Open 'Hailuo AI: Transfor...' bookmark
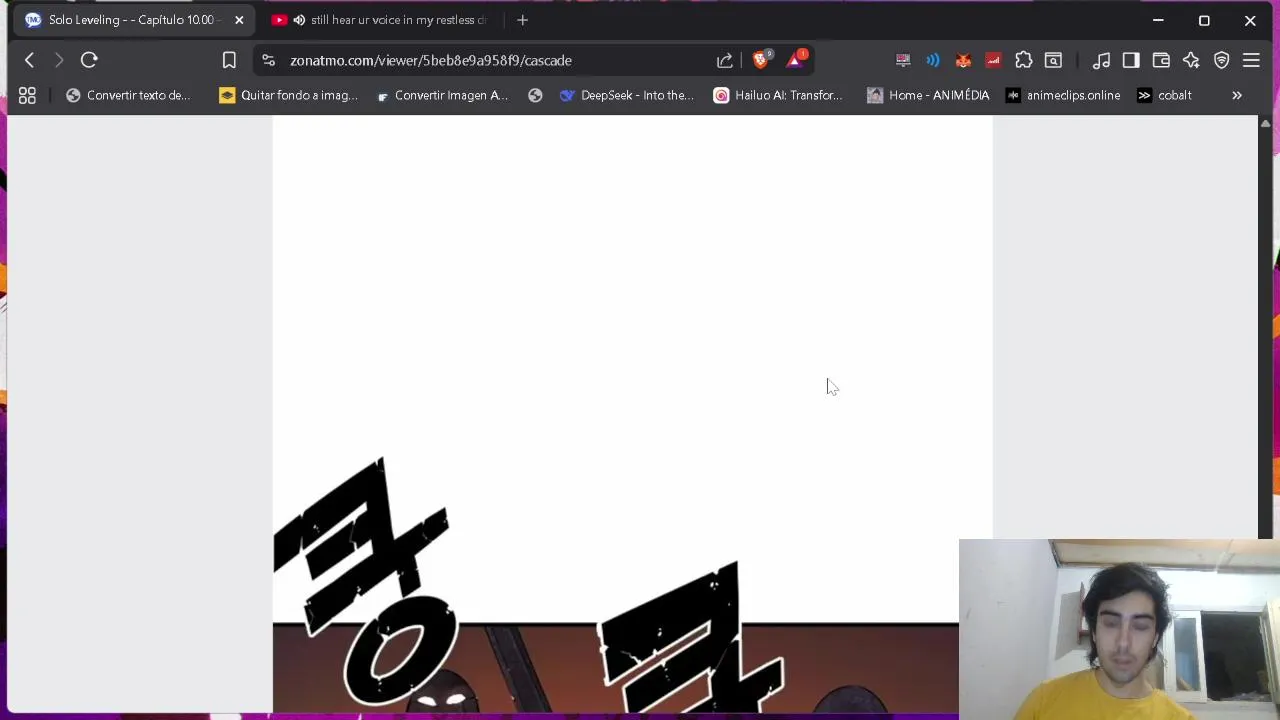Screen dimensions: 1280x720 pyautogui.click(x=778, y=95)
